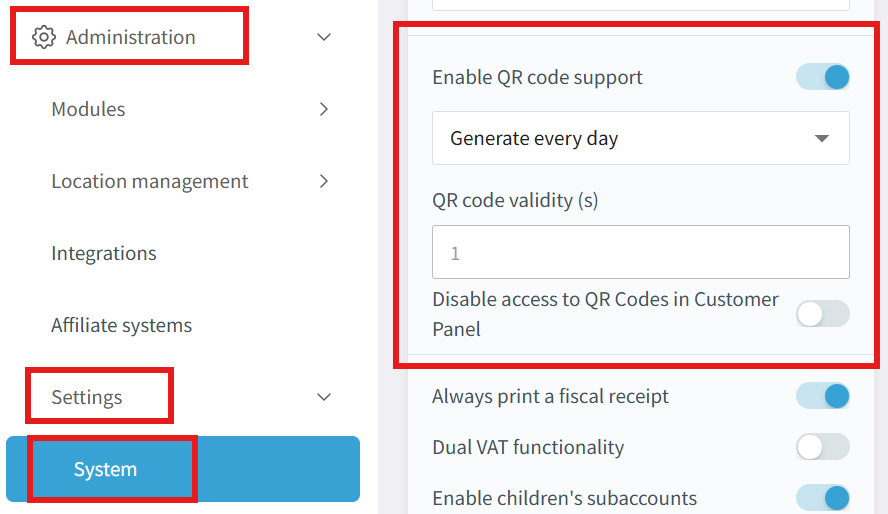Expand the Modules submenu arrow
Viewport: 888px width, 514px height.
click(323, 109)
